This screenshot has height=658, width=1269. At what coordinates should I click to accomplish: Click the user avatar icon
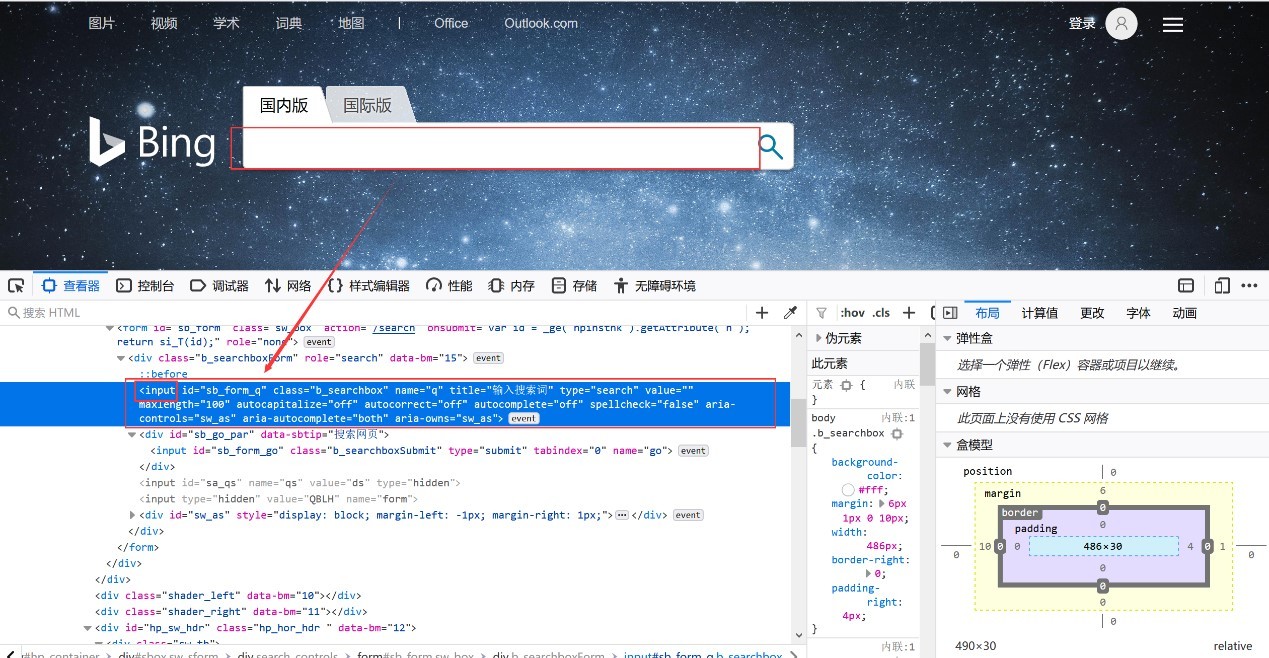[1121, 24]
